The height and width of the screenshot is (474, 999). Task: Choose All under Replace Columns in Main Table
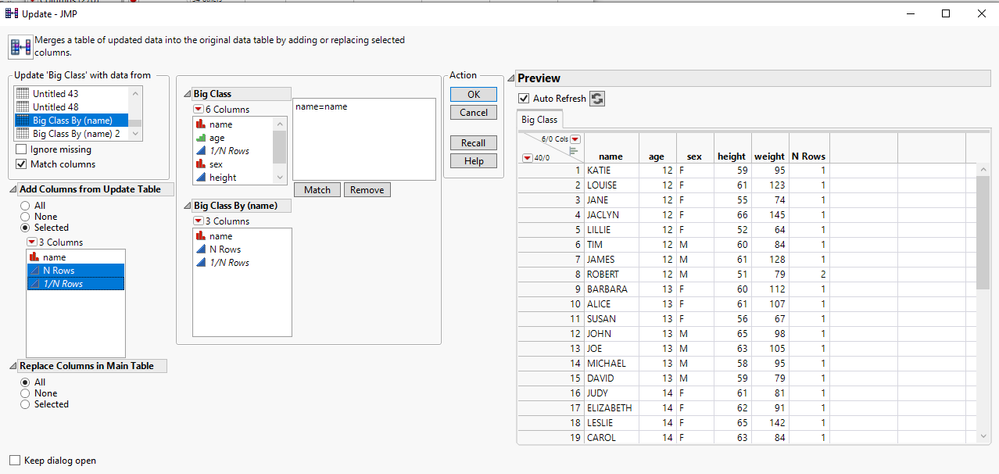(25, 382)
